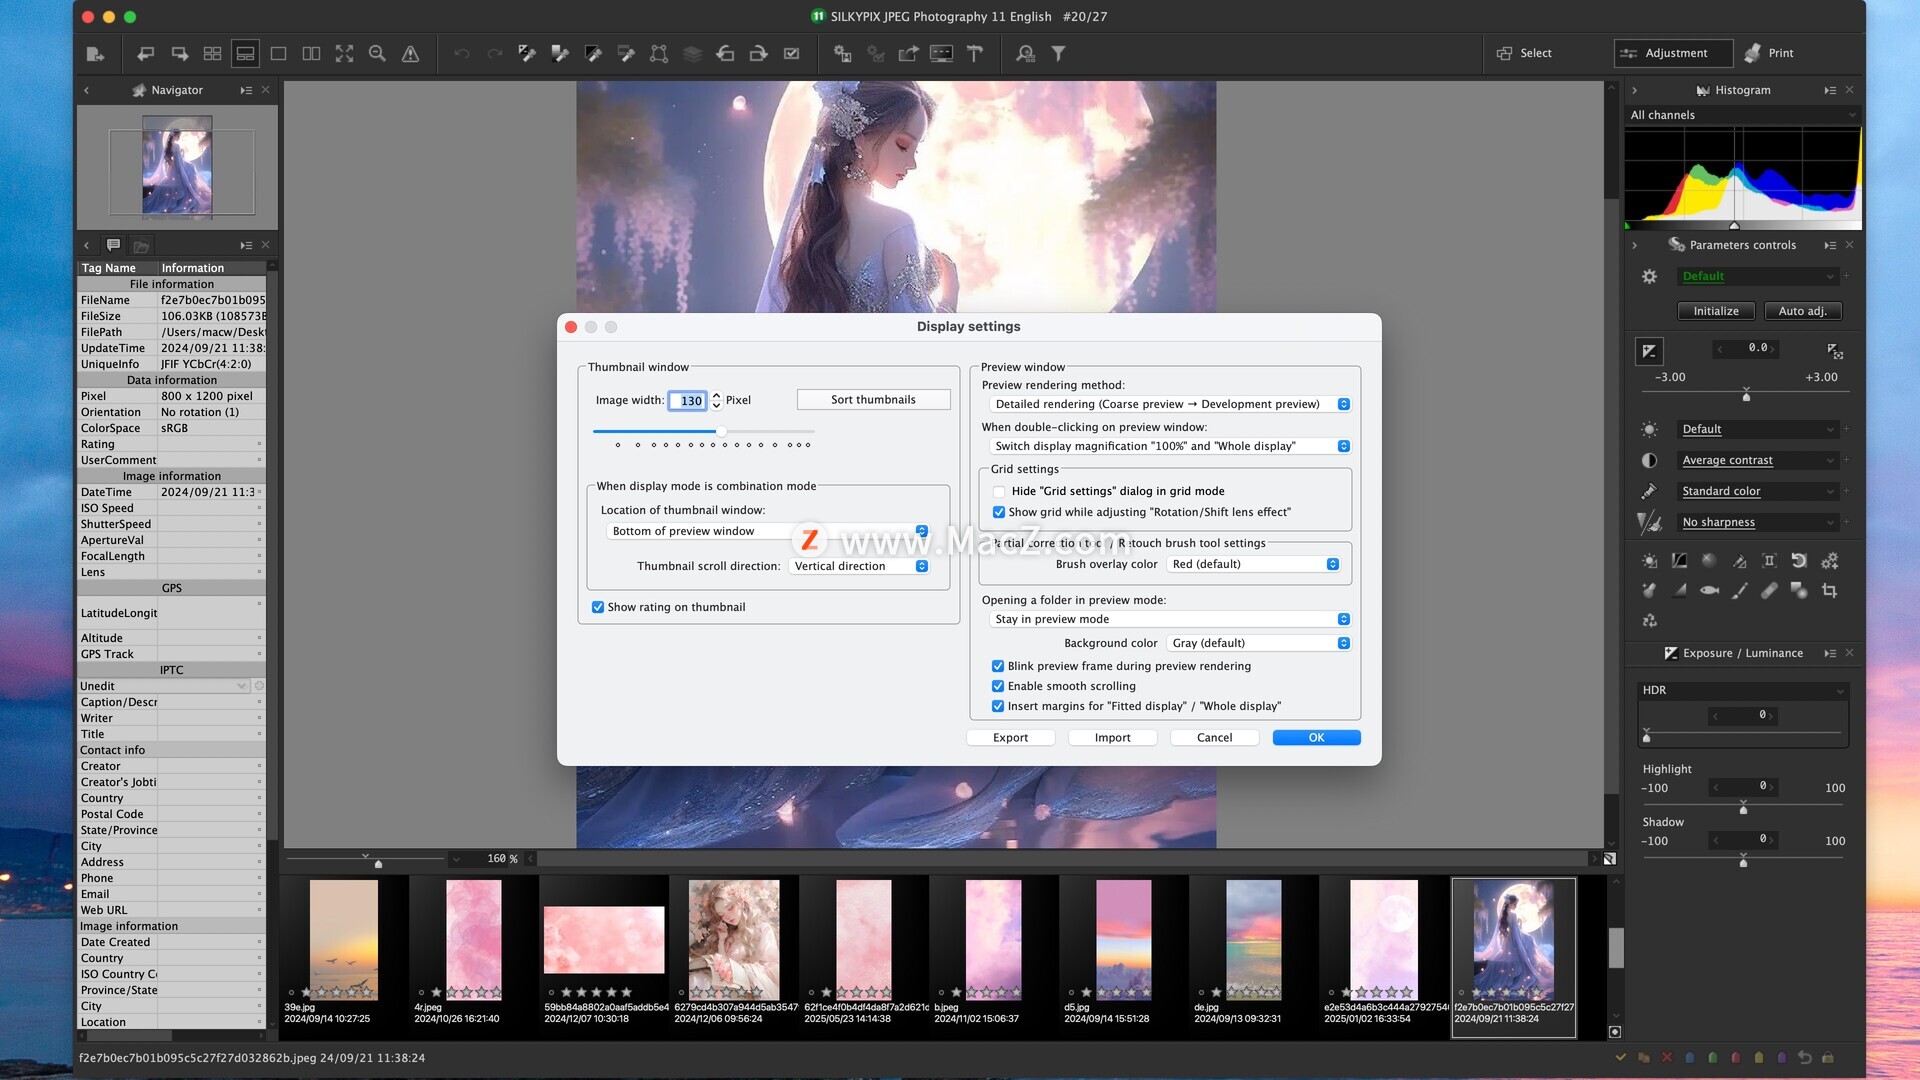Click the text T tool in toolbar
The height and width of the screenshot is (1080, 1920).
click(x=975, y=54)
